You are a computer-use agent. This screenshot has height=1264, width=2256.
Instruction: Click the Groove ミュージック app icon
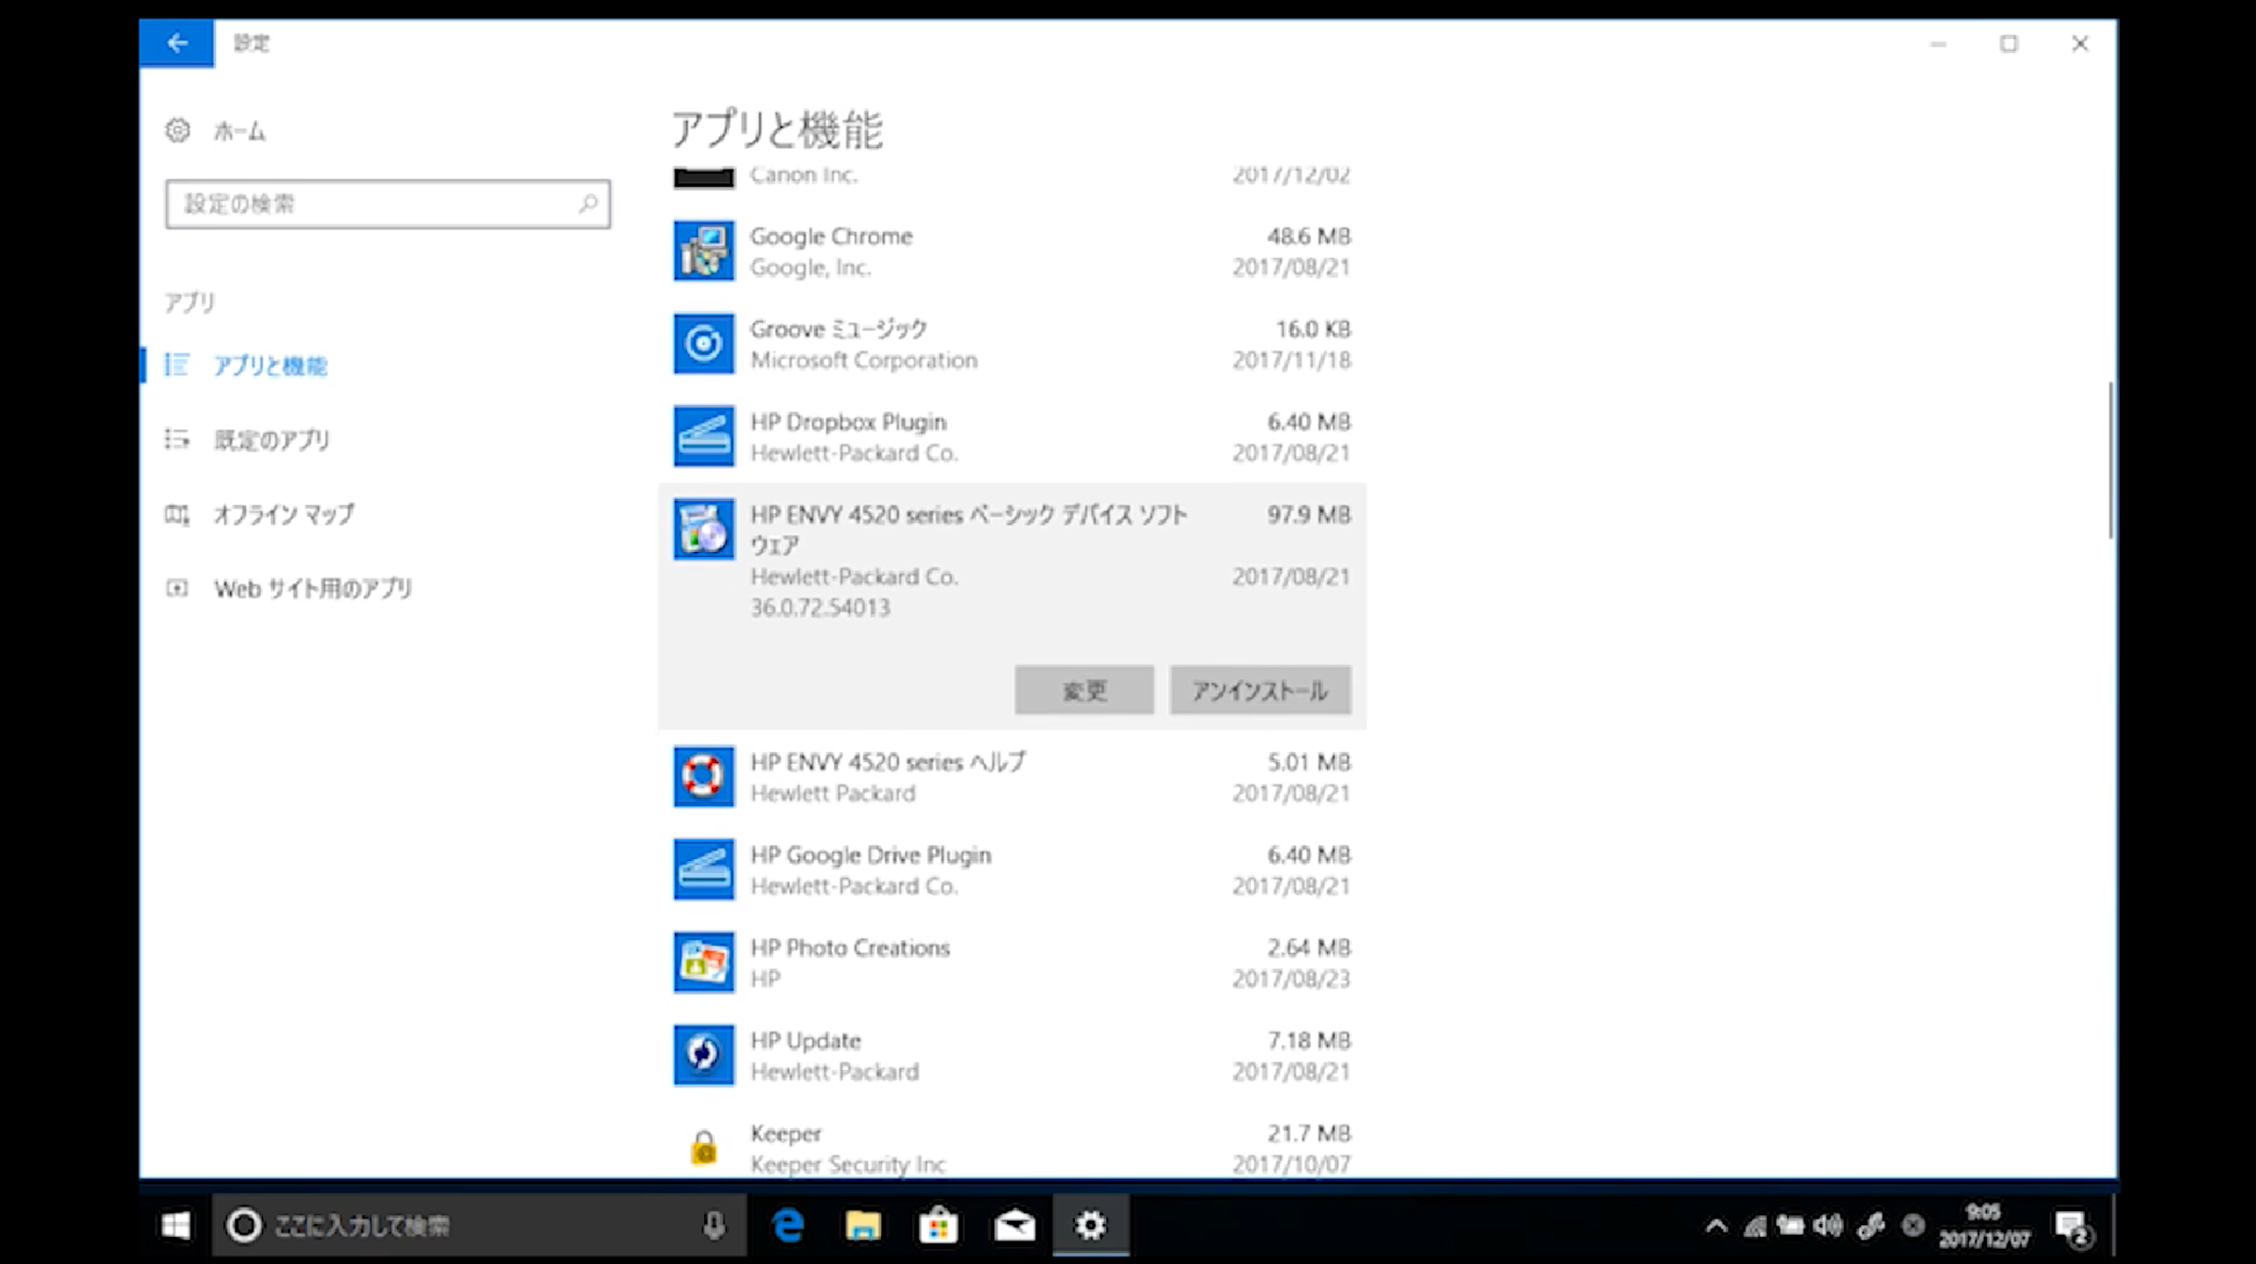702,342
